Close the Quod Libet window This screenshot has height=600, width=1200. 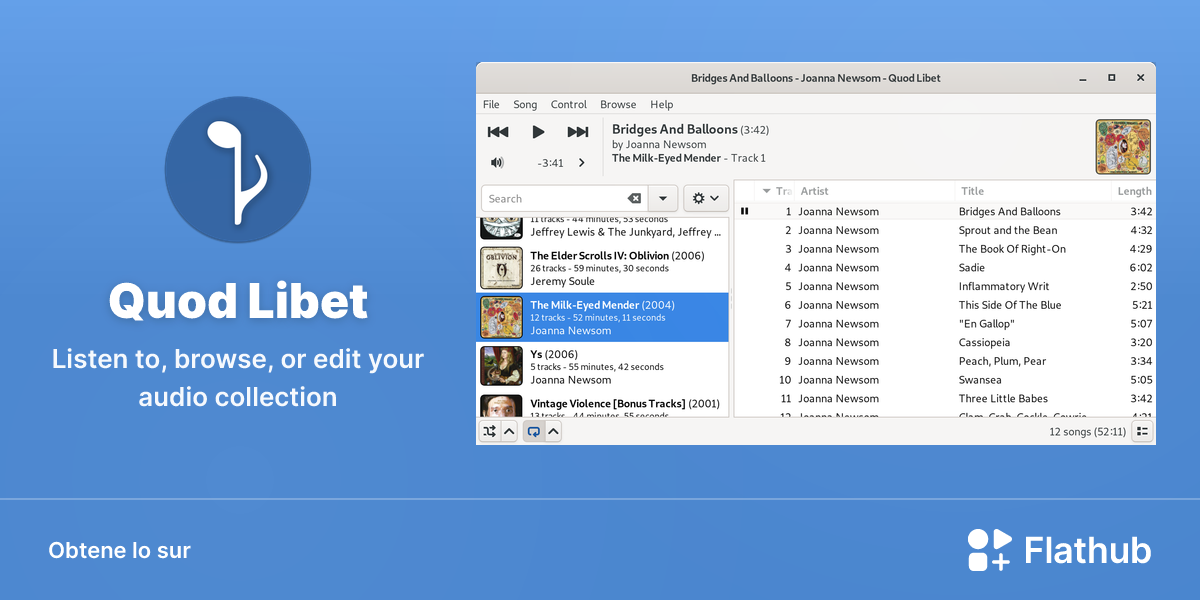point(1140,78)
